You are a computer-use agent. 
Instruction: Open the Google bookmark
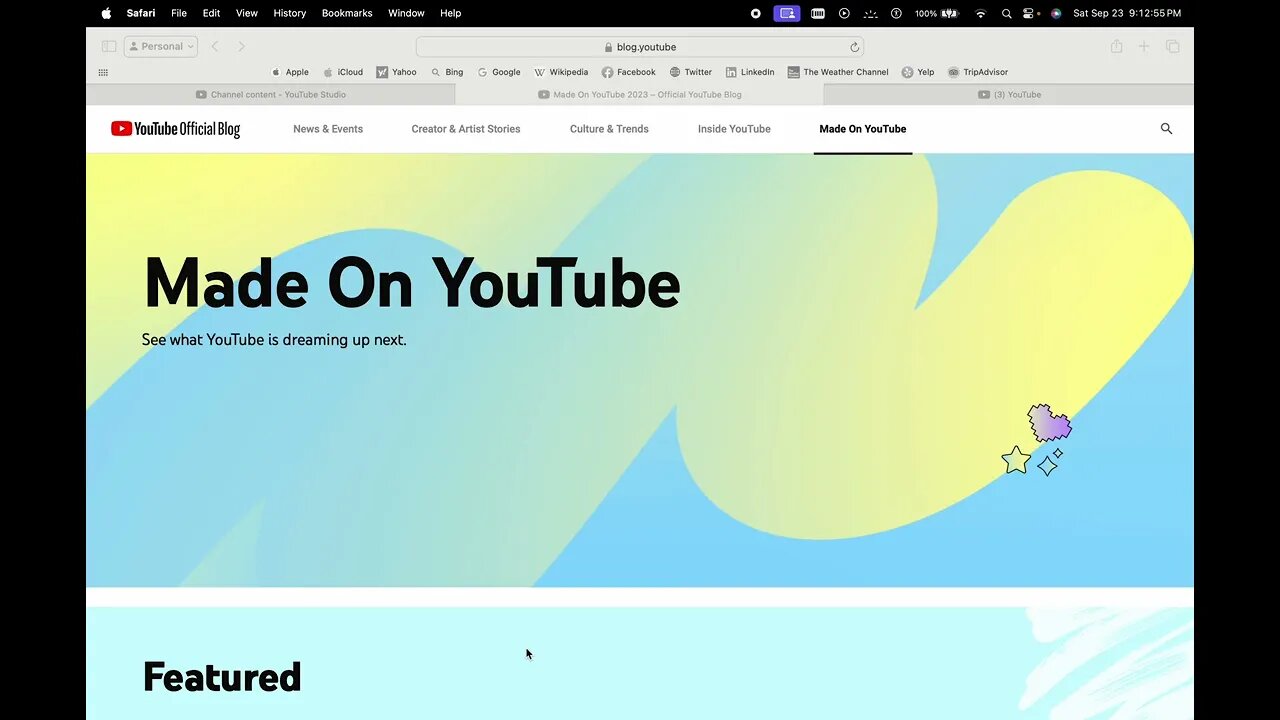pos(499,72)
